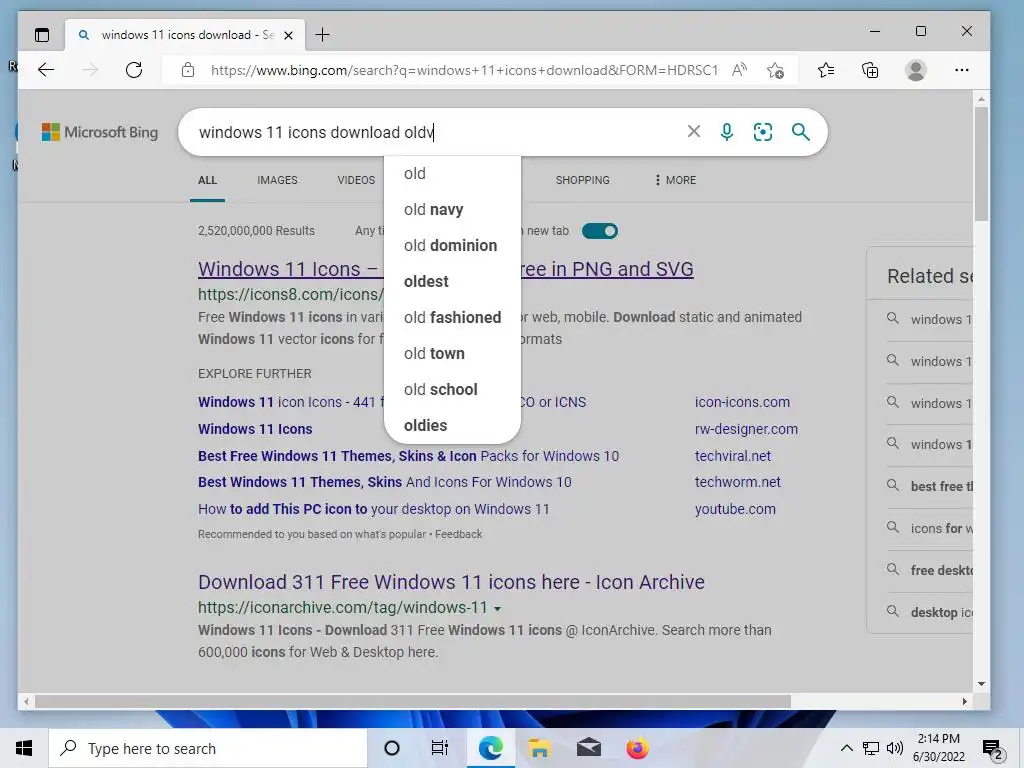The width and height of the screenshot is (1024, 768).
Task: Click the vertical scrollbar thumb
Action: click(x=981, y=163)
